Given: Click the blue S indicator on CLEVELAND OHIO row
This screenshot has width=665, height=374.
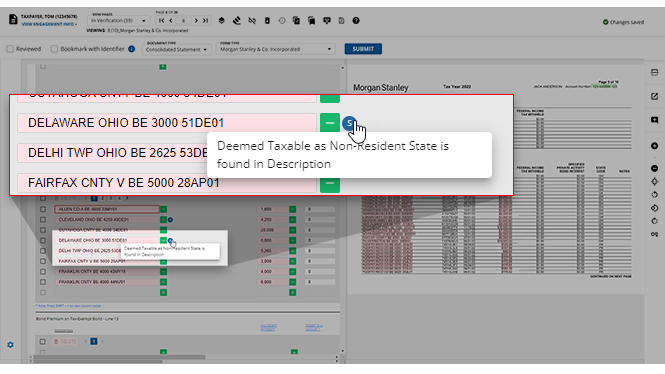Looking at the screenshot, I should (170, 220).
